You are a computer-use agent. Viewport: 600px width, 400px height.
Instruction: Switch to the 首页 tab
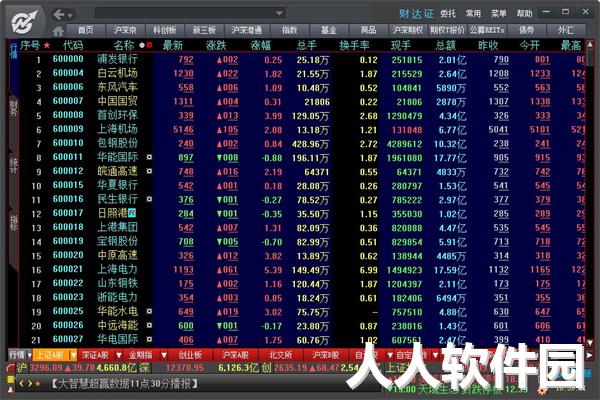point(86,30)
